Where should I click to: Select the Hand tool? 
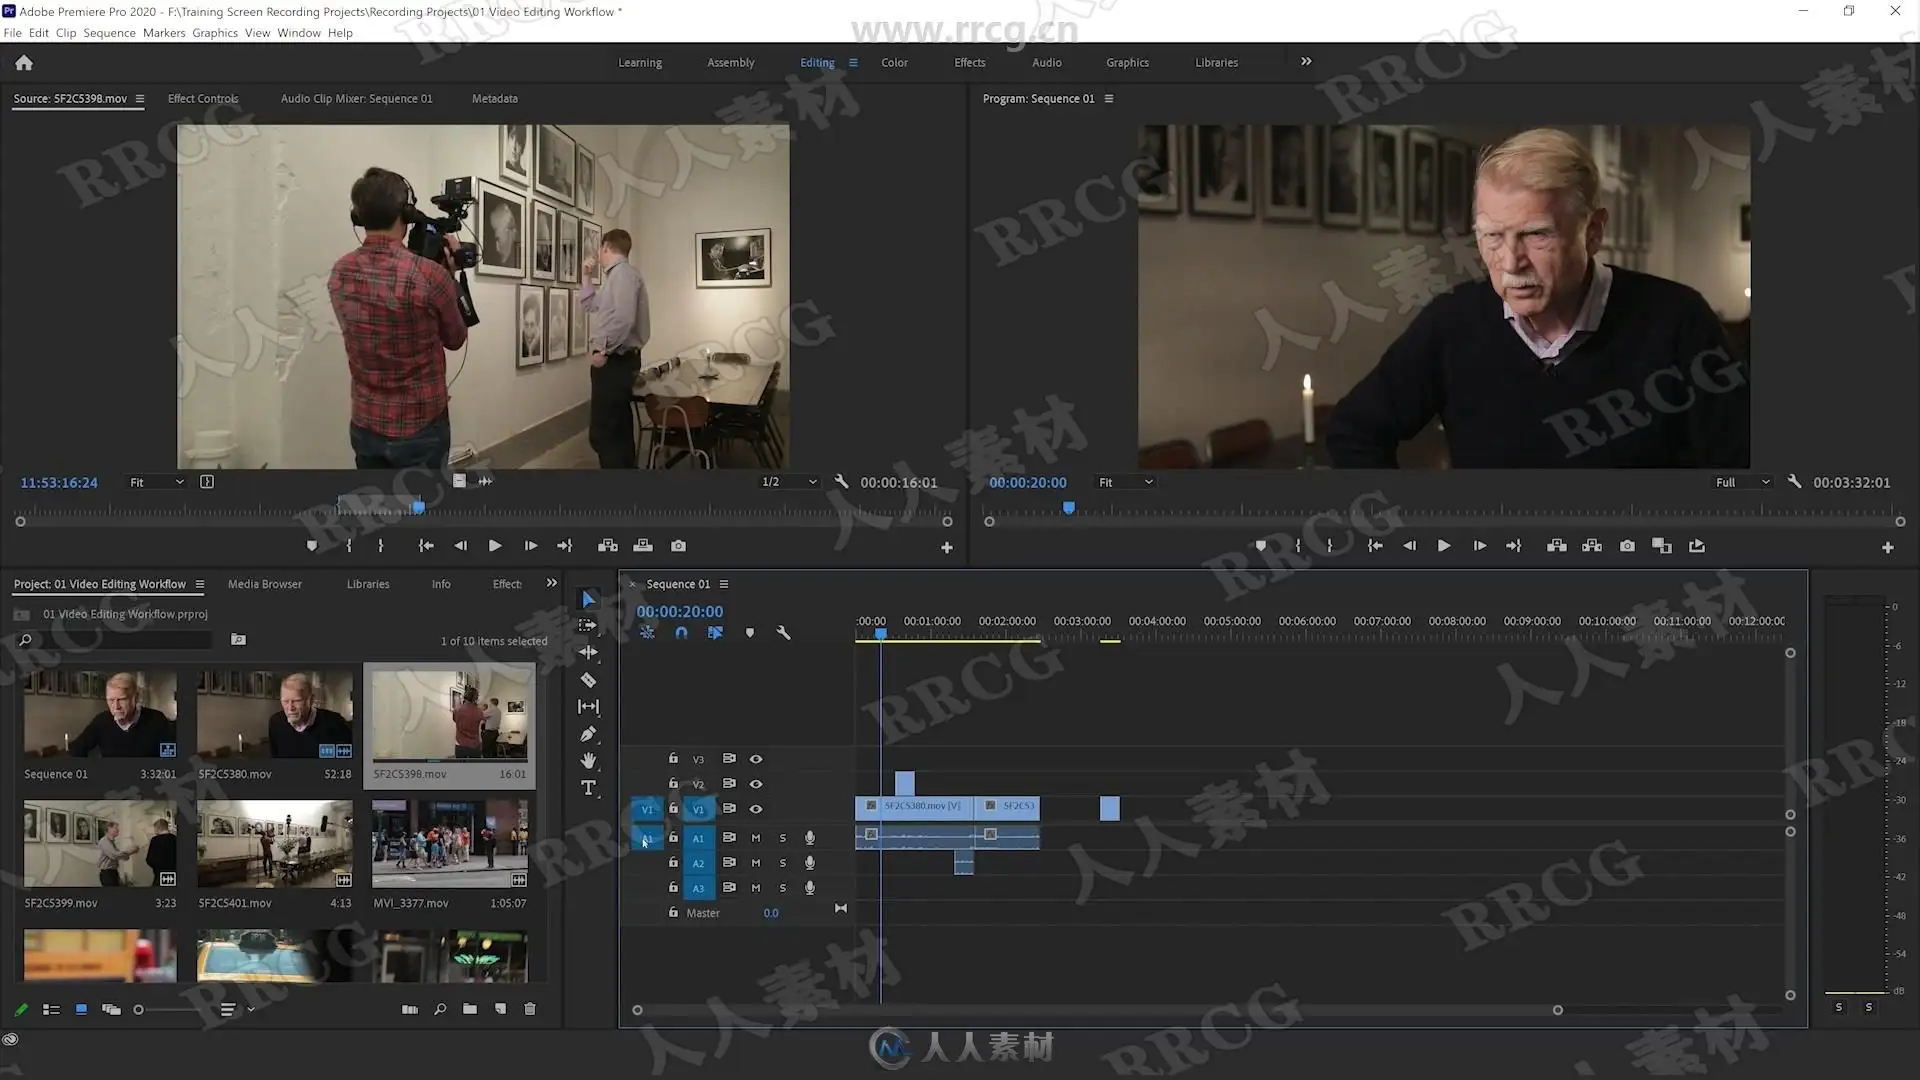point(588,761)
